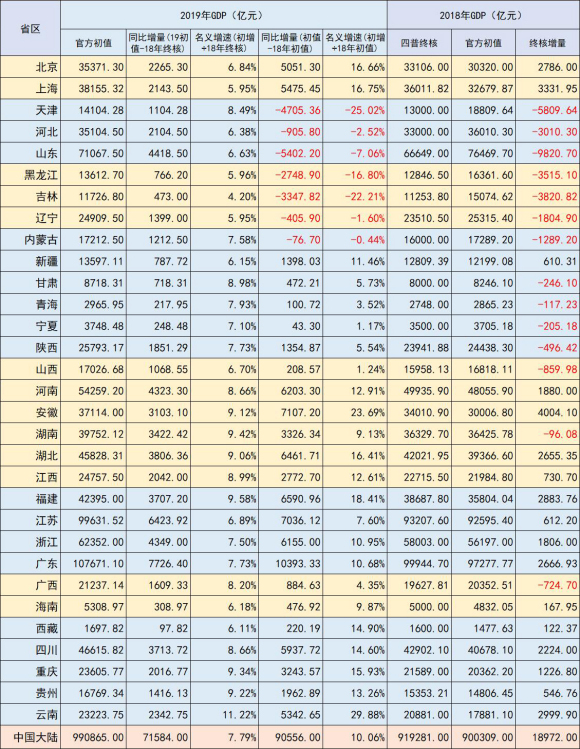Select the 2019年GDP（亿元）merged header

(x=224, y=15)
